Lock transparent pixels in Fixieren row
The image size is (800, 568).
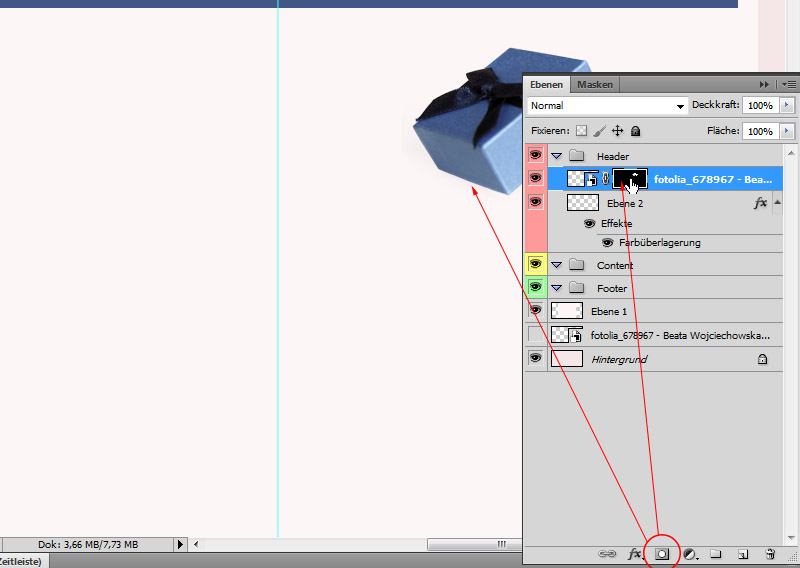(x=581, y=131)
